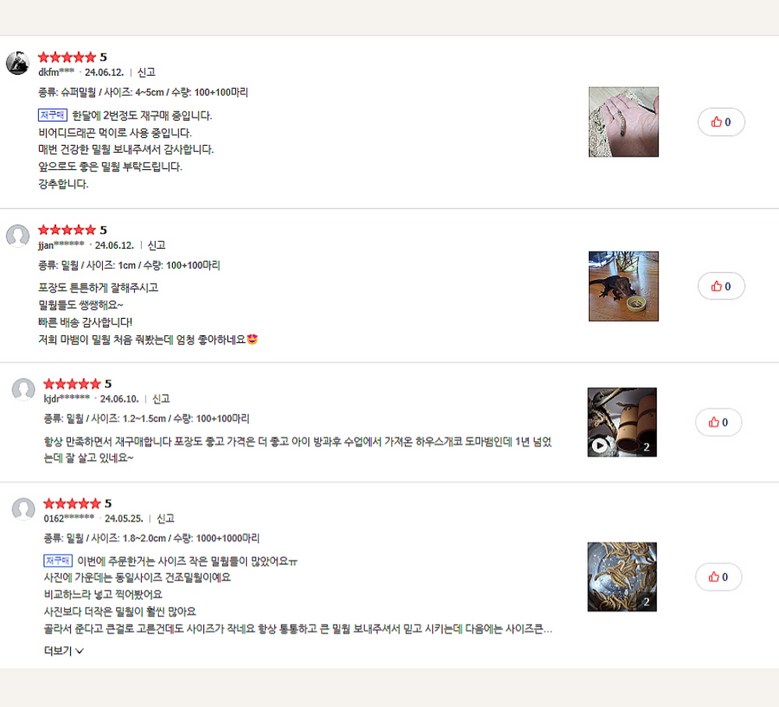This screenshot has height=707, width=779.
Task: Open hand holding superworm photo
Action: [623, 122]
